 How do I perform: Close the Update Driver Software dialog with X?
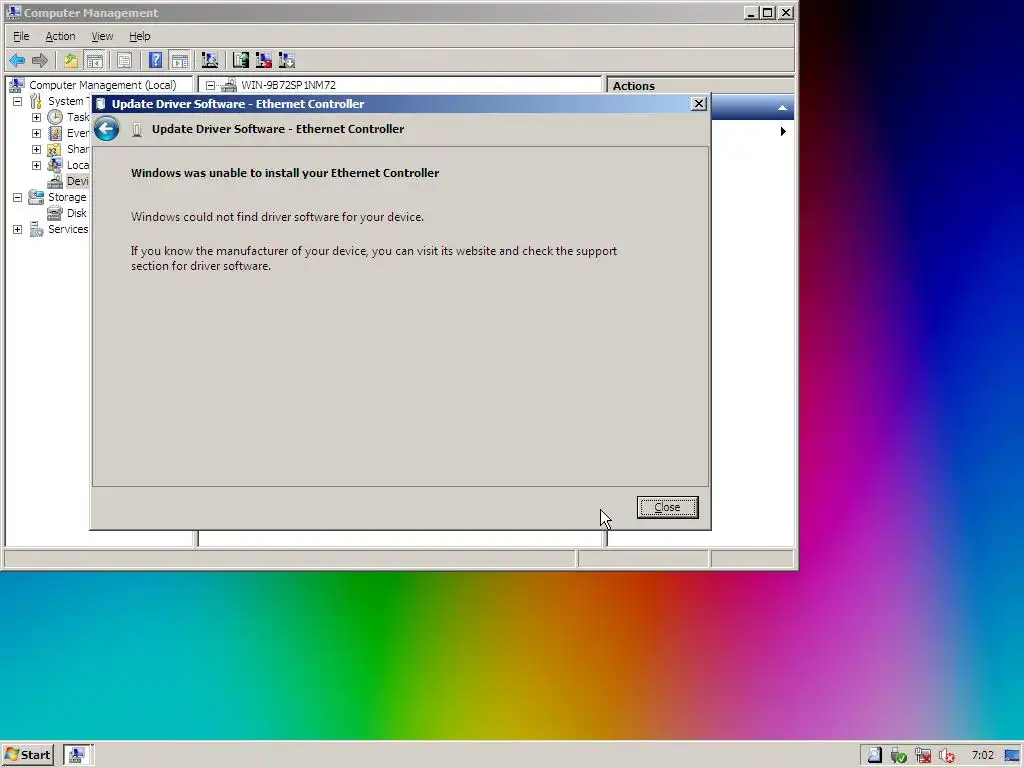(699, 104)
